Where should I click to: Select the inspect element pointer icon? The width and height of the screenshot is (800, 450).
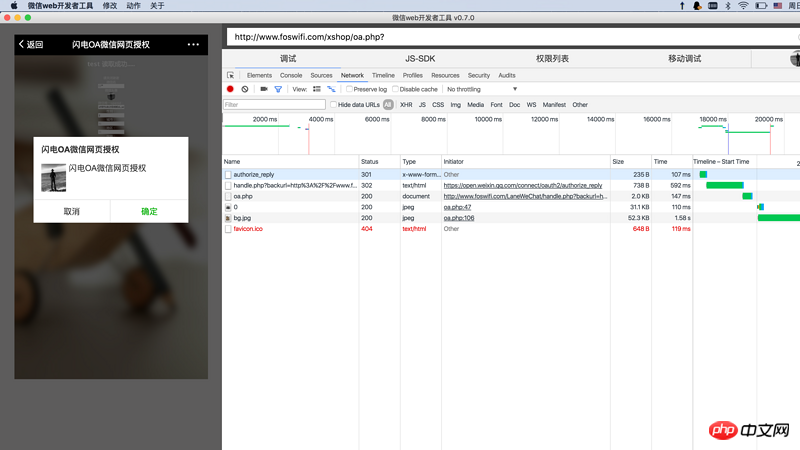(230, 75)
